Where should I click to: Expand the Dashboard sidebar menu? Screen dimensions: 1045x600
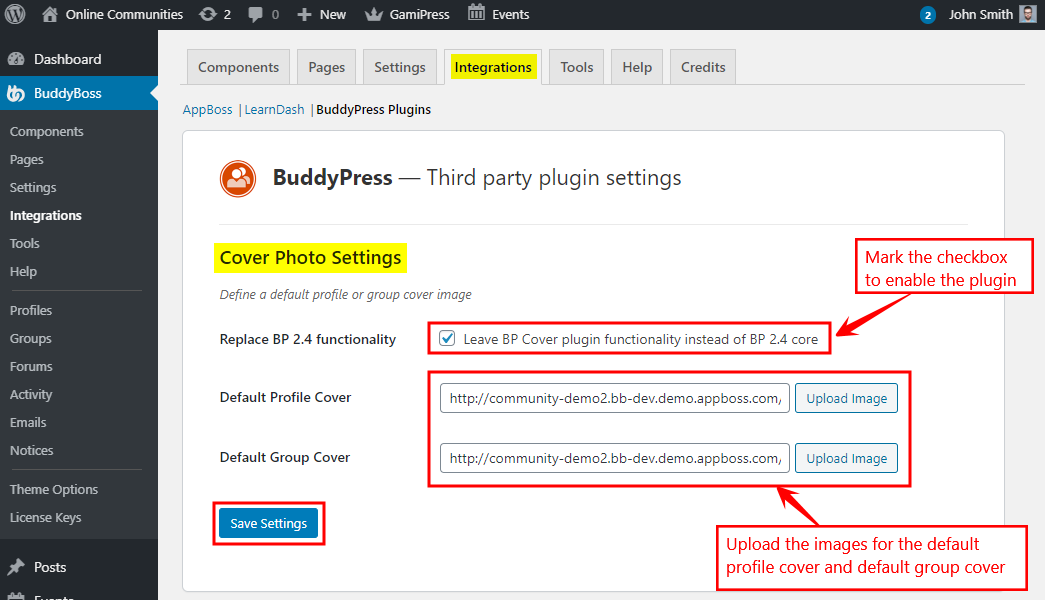[x=67, y=59]
